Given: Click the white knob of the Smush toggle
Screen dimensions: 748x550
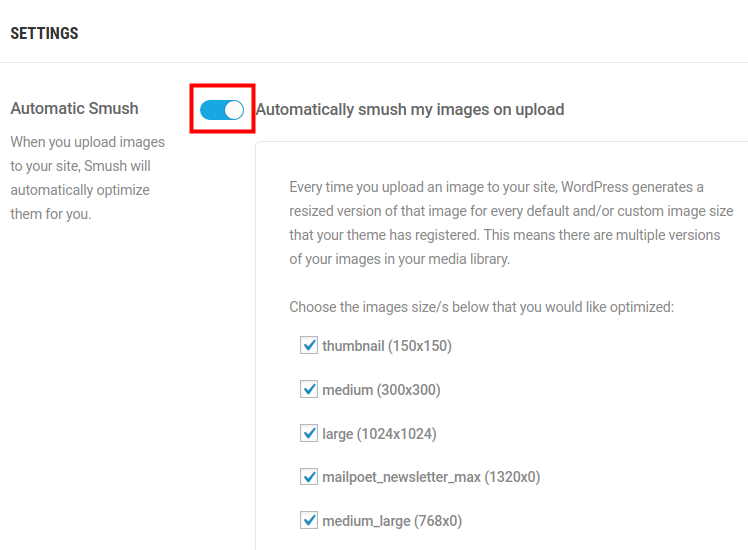Looking at the screenshot, I should [234, 110].
